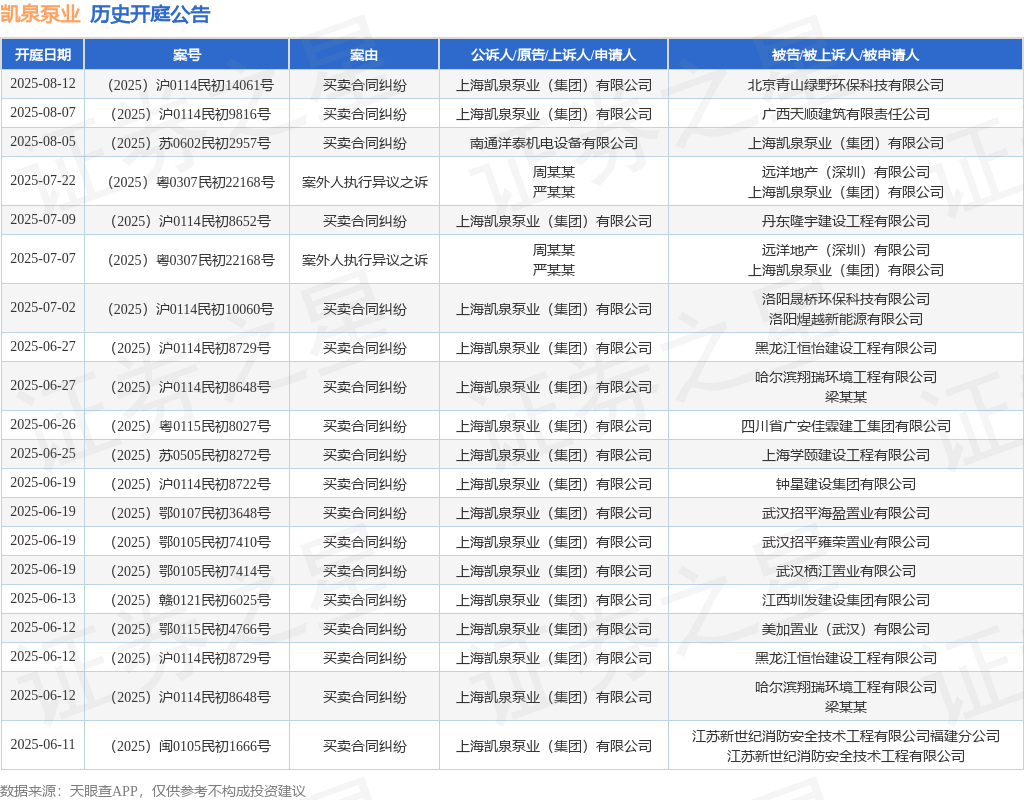This screenshot has width=1024, height=800.
Task: Select defendant 广西天顺建筑有限责任公司
Action: click(846, 114)
